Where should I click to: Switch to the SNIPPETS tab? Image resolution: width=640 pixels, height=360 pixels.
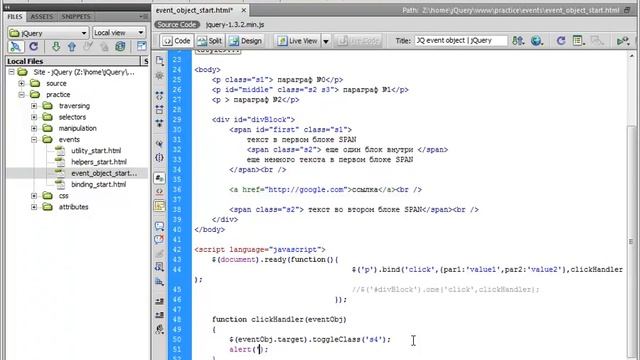[76, 17]
